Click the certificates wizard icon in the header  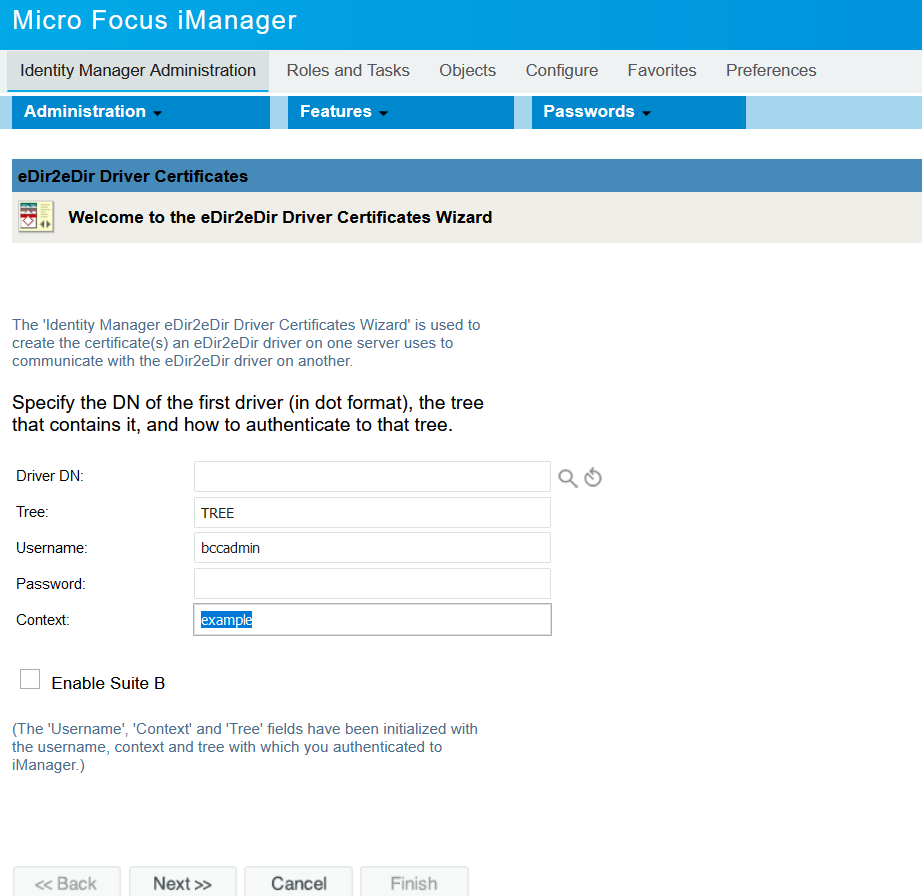[36, 217]
